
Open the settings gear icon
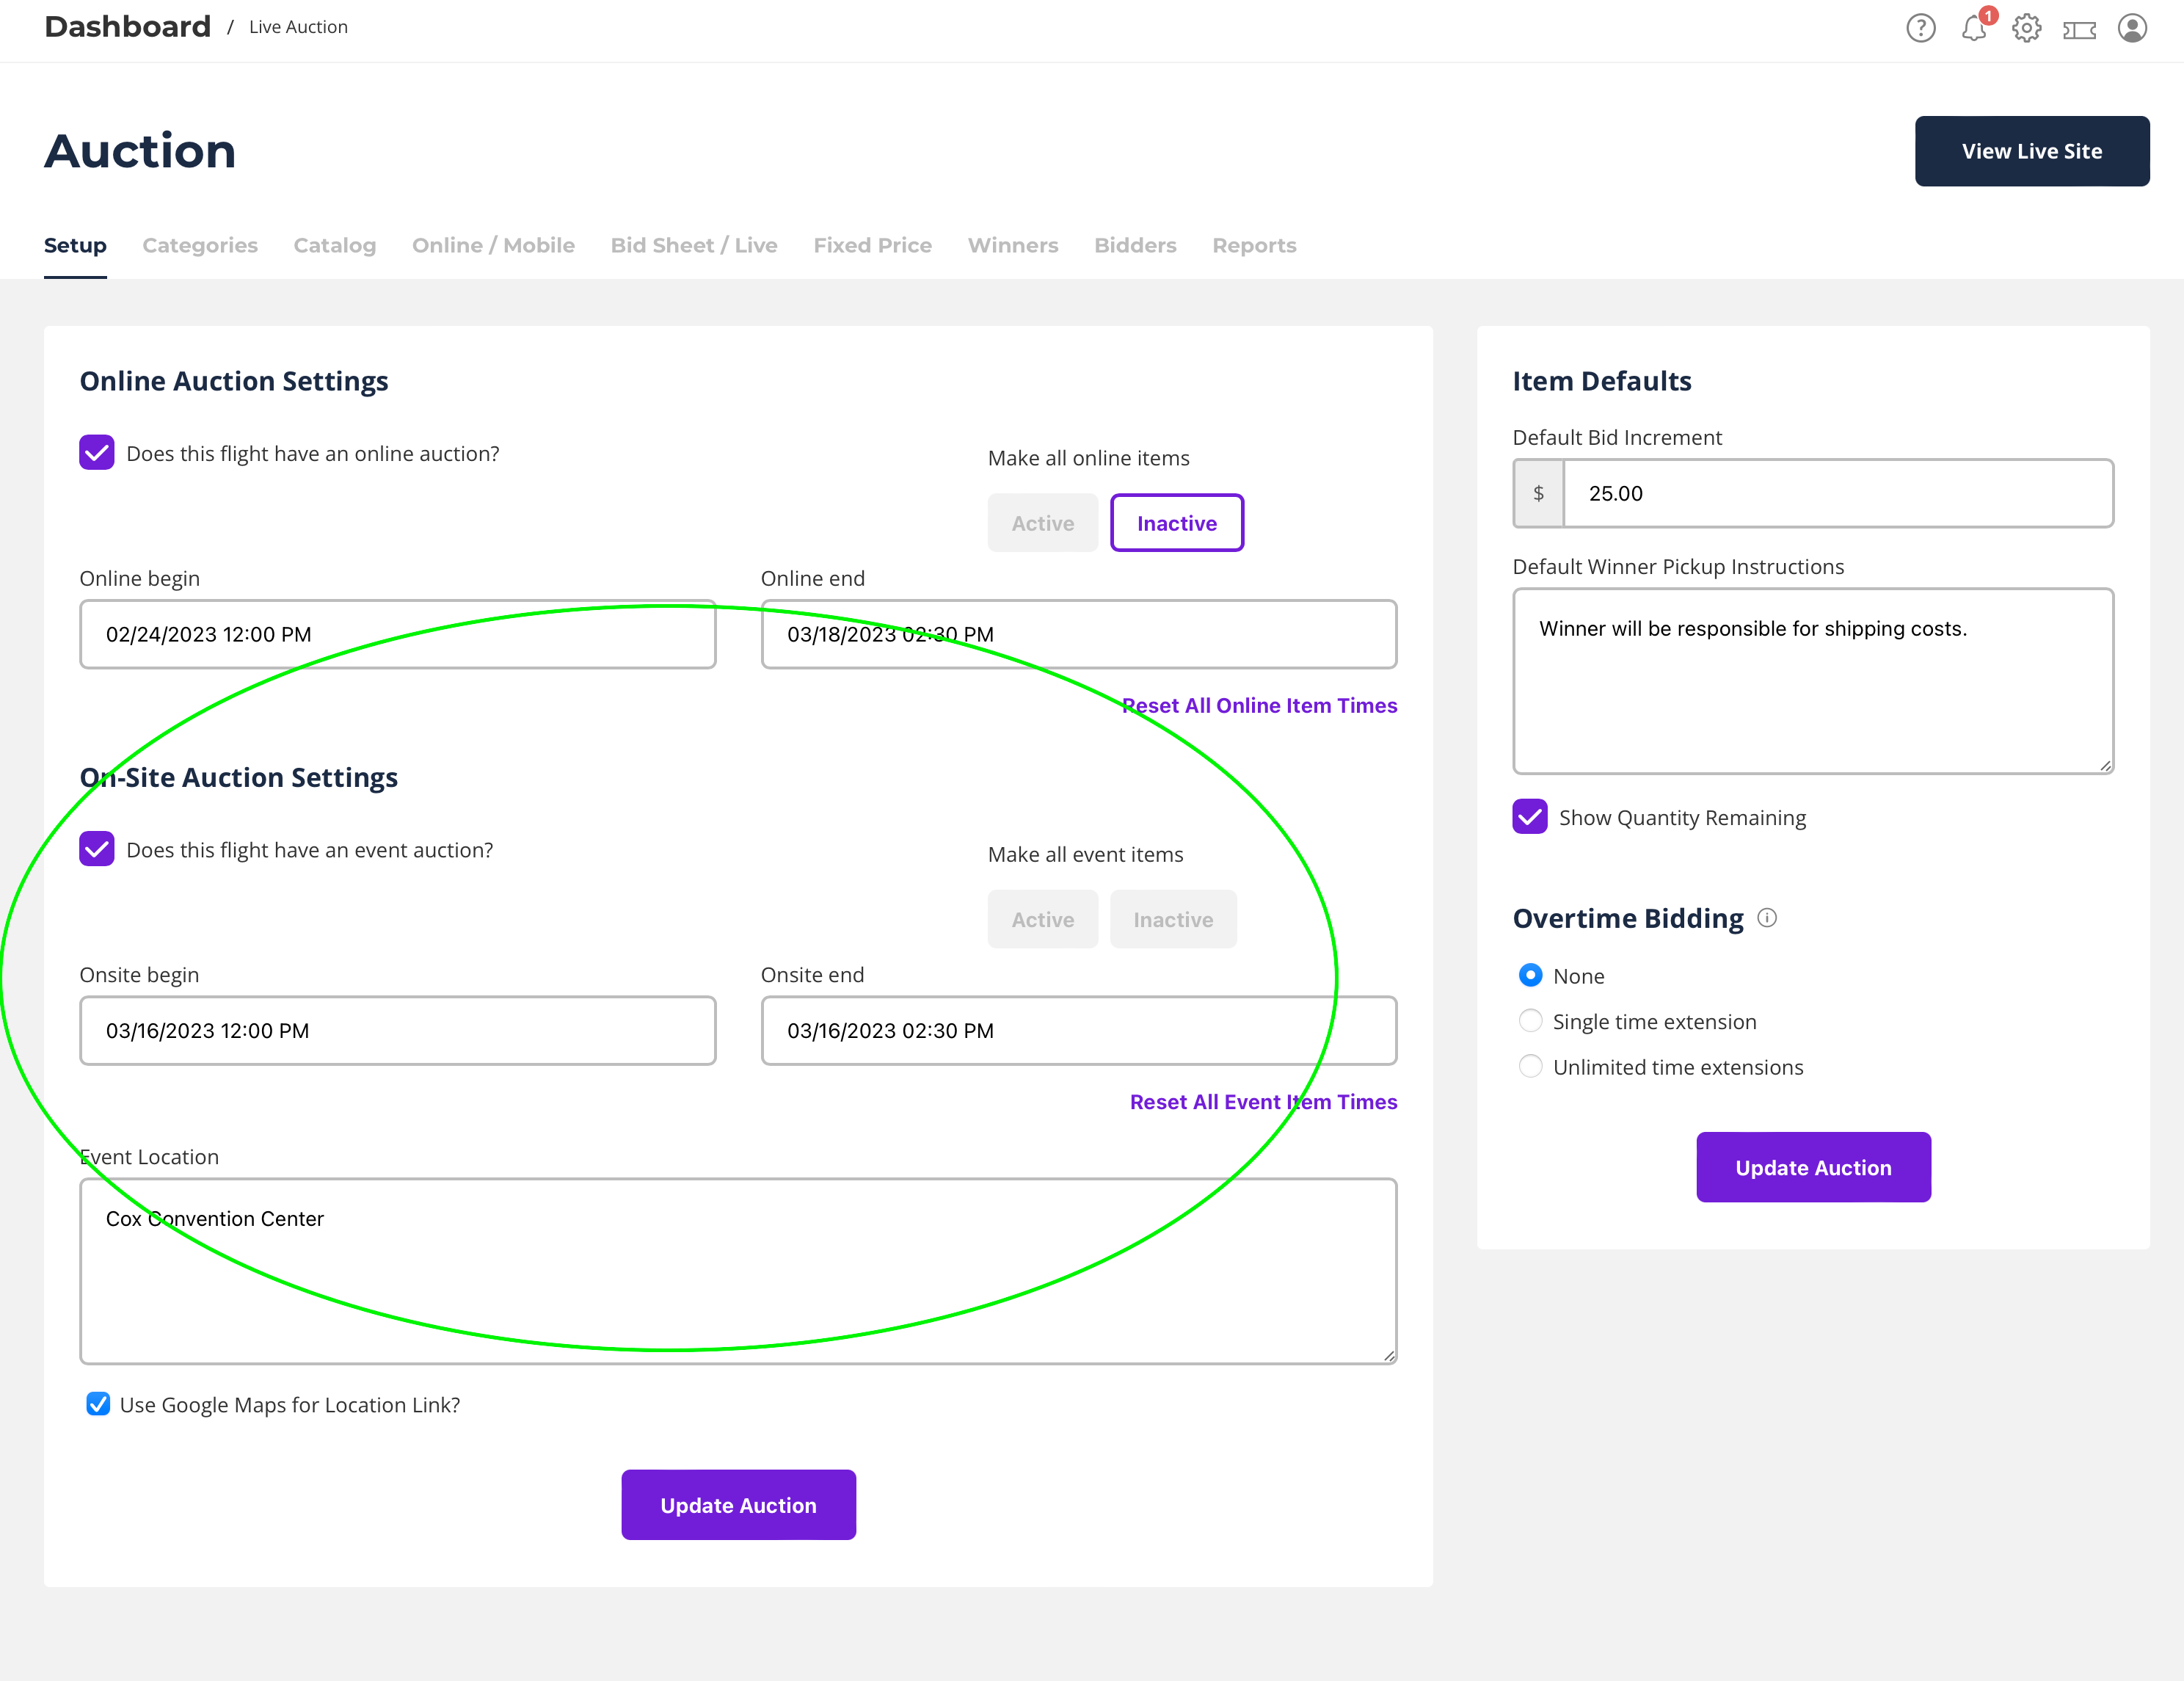(x=2026, y=28)
